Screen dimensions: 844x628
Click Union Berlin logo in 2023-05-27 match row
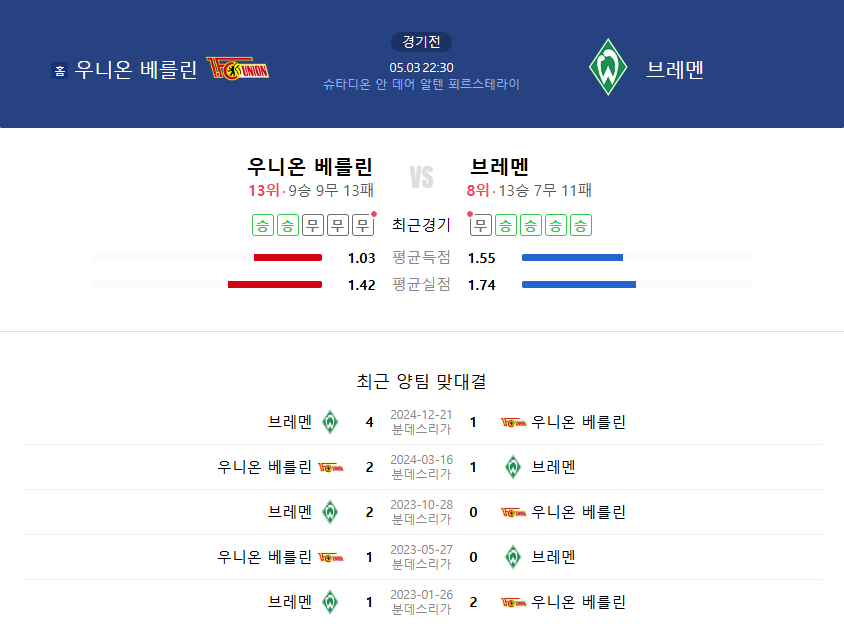tap(330, 557)
